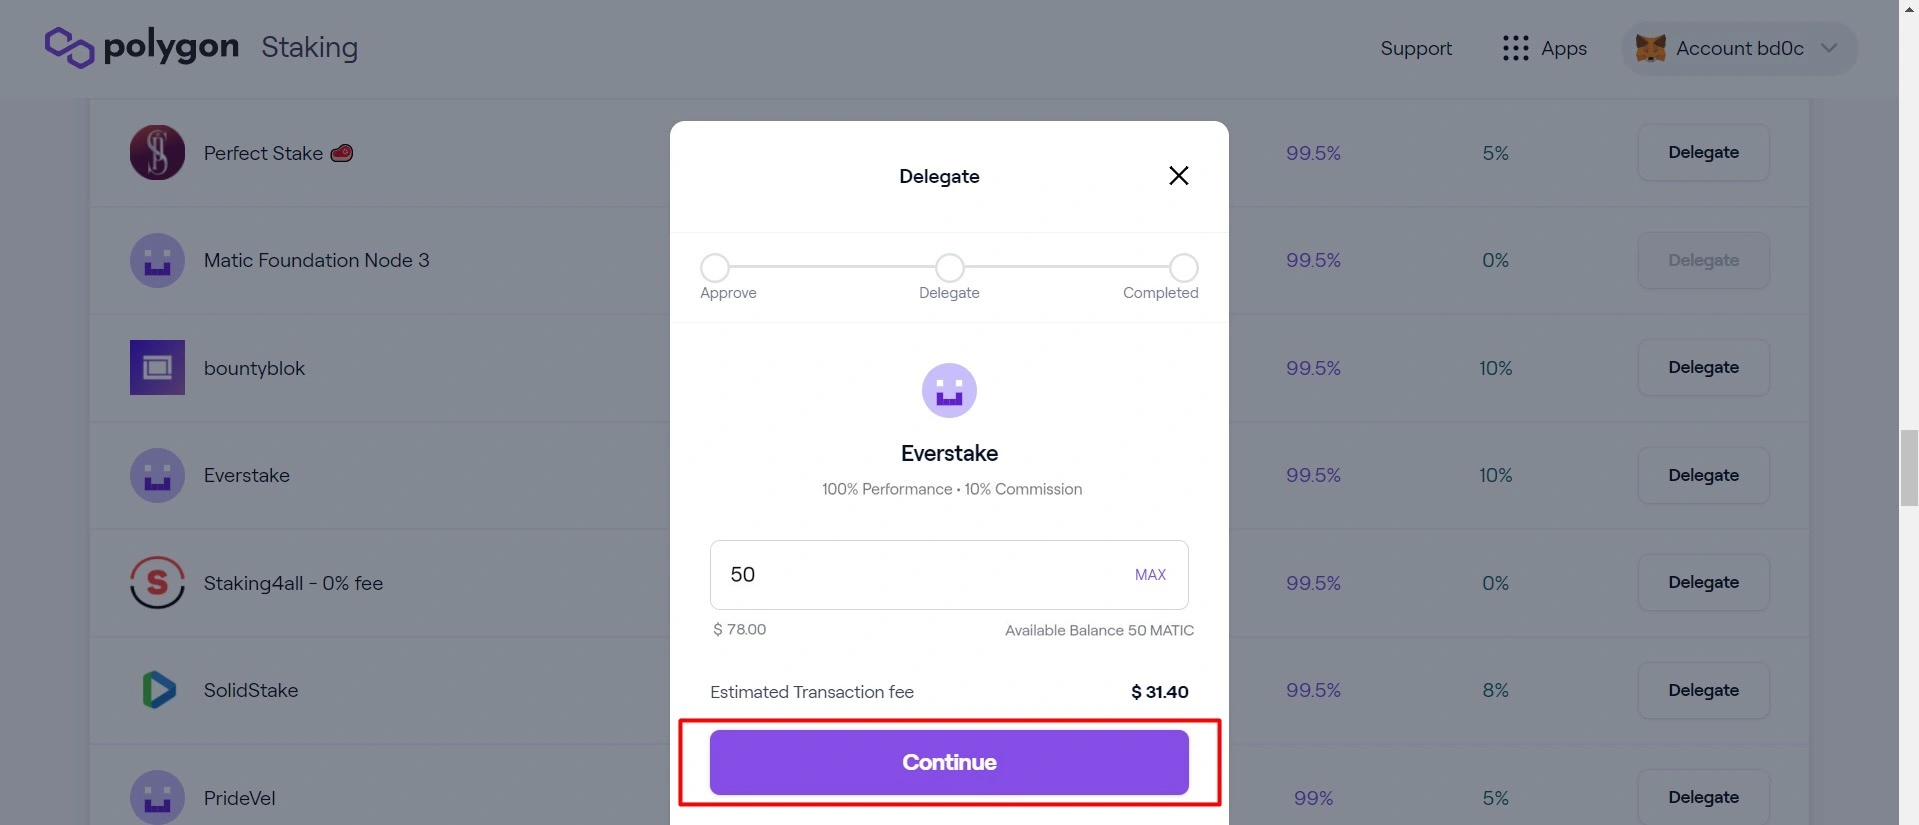Click MAX to fill full balance
Screen dimensions: 1919x825
click(1150, 575)
